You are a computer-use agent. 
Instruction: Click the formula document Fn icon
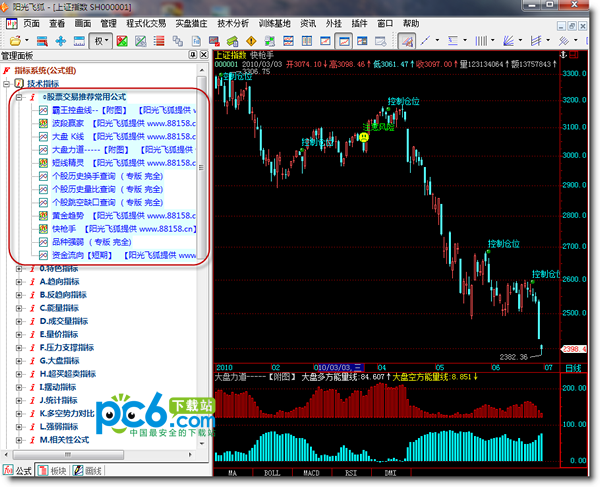[x=196, y=41]
